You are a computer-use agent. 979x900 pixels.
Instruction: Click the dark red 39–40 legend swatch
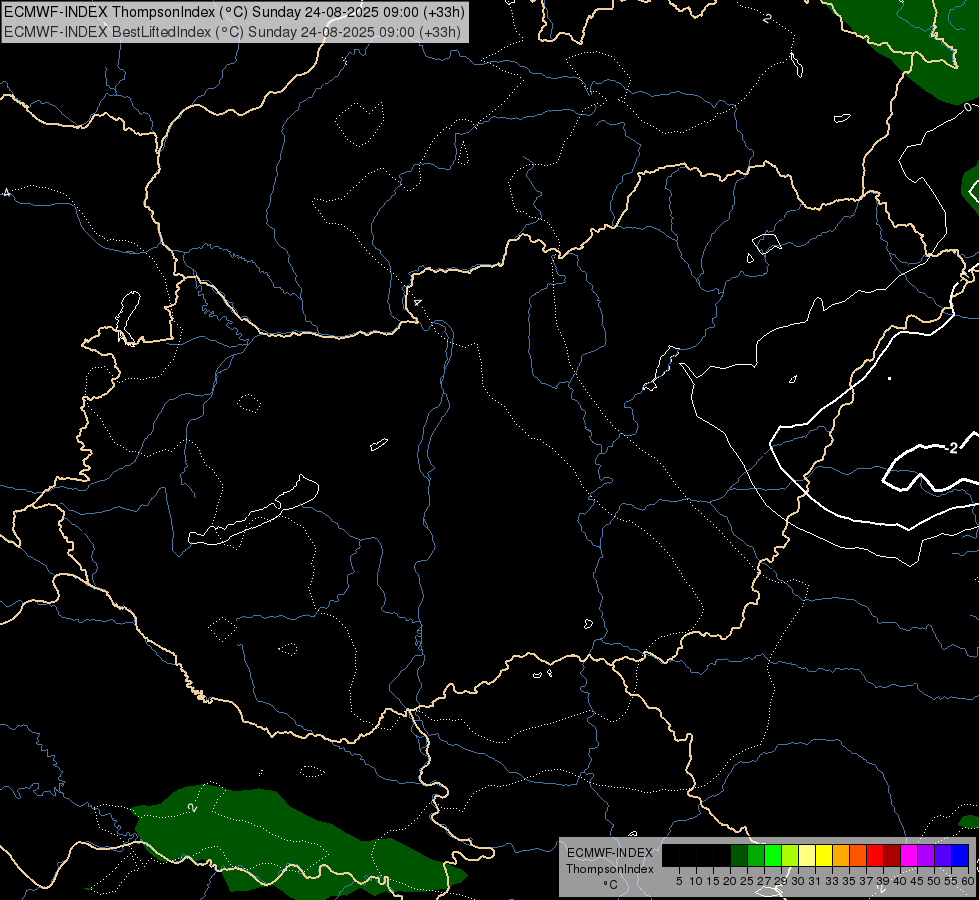coord(892,855)
